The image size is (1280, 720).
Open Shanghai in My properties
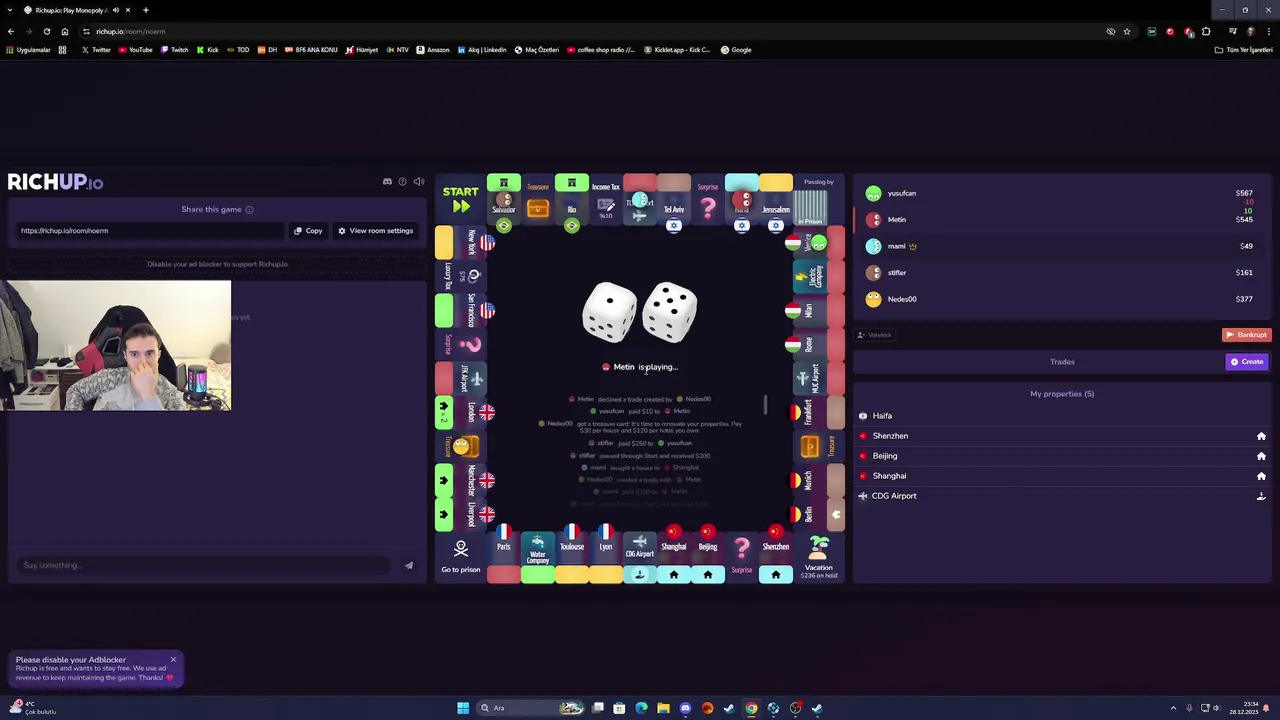(x=1062, y=476)
